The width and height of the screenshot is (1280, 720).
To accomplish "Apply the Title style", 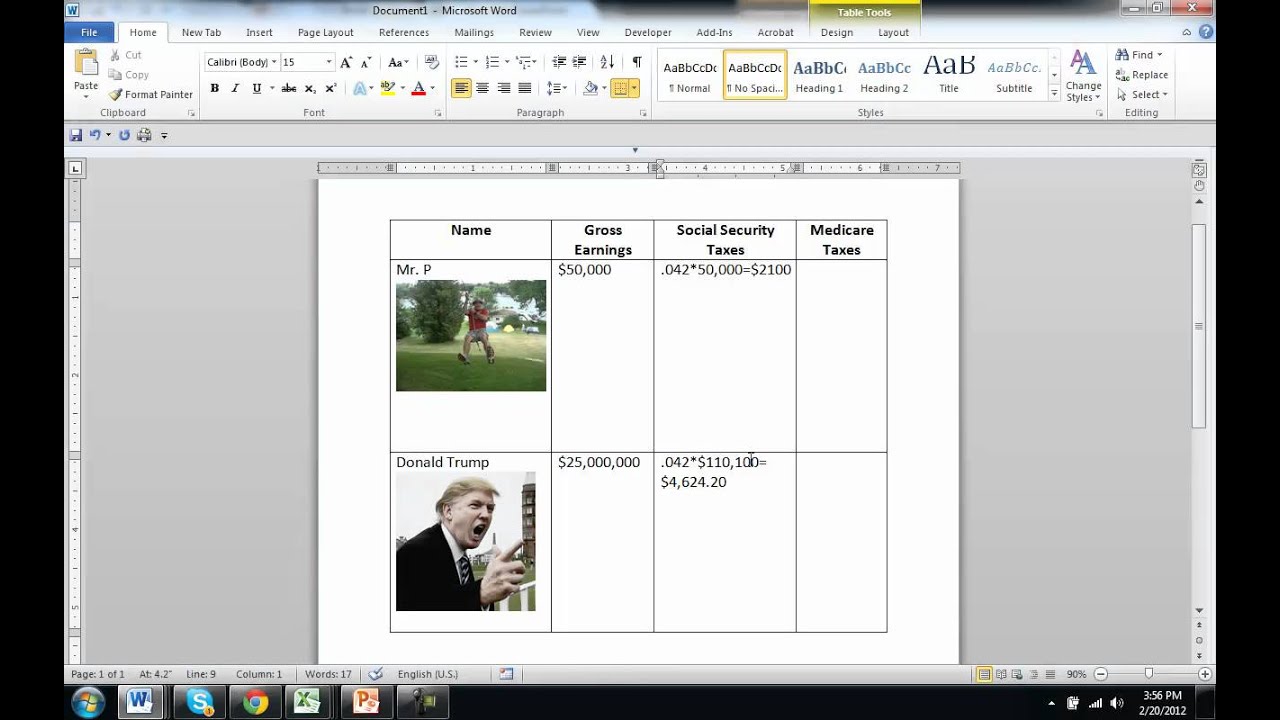I will (x=948, y=75).
